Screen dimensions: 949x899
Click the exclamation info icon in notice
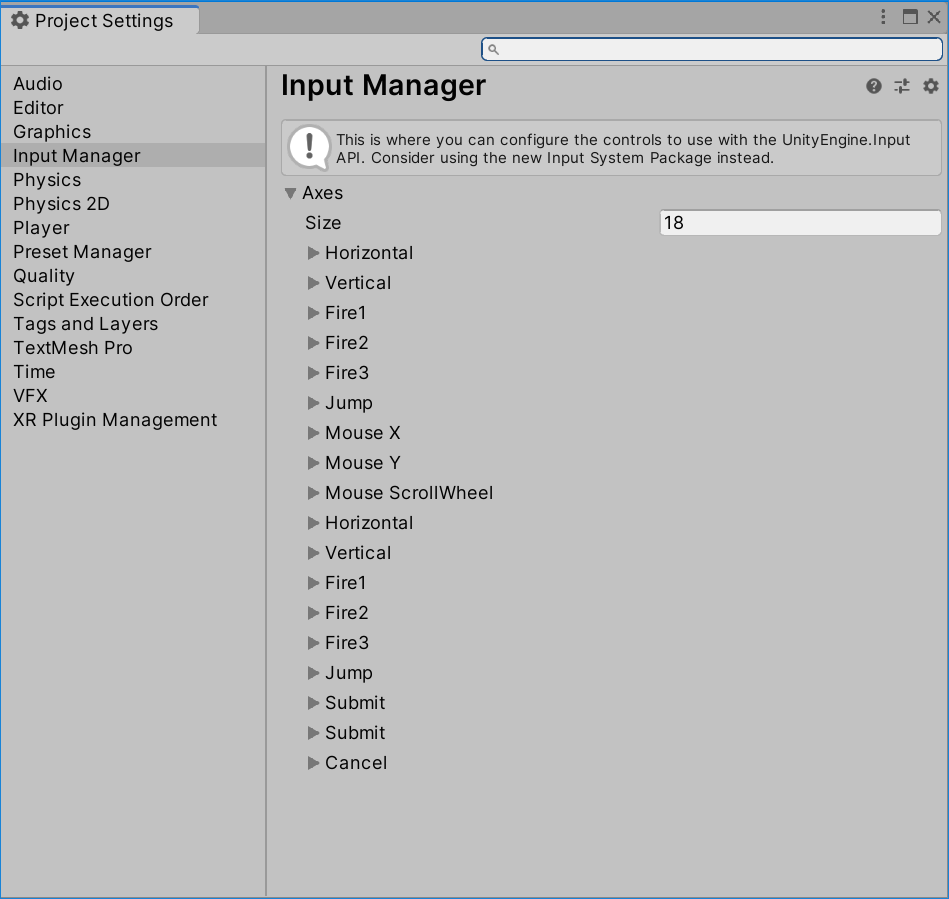(309, 148)
